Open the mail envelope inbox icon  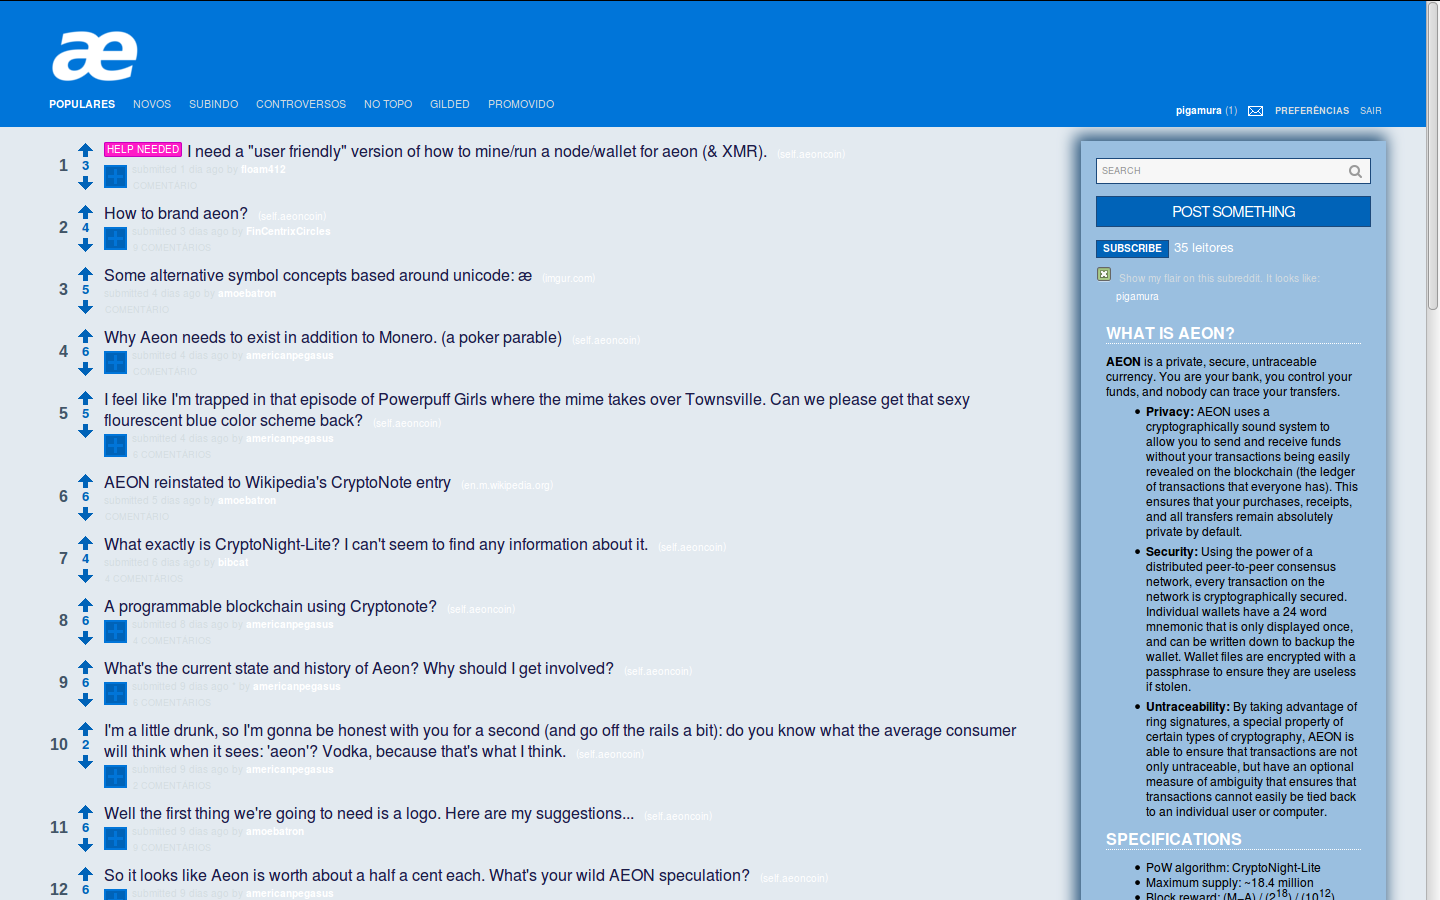click(x=1256, y=111)
